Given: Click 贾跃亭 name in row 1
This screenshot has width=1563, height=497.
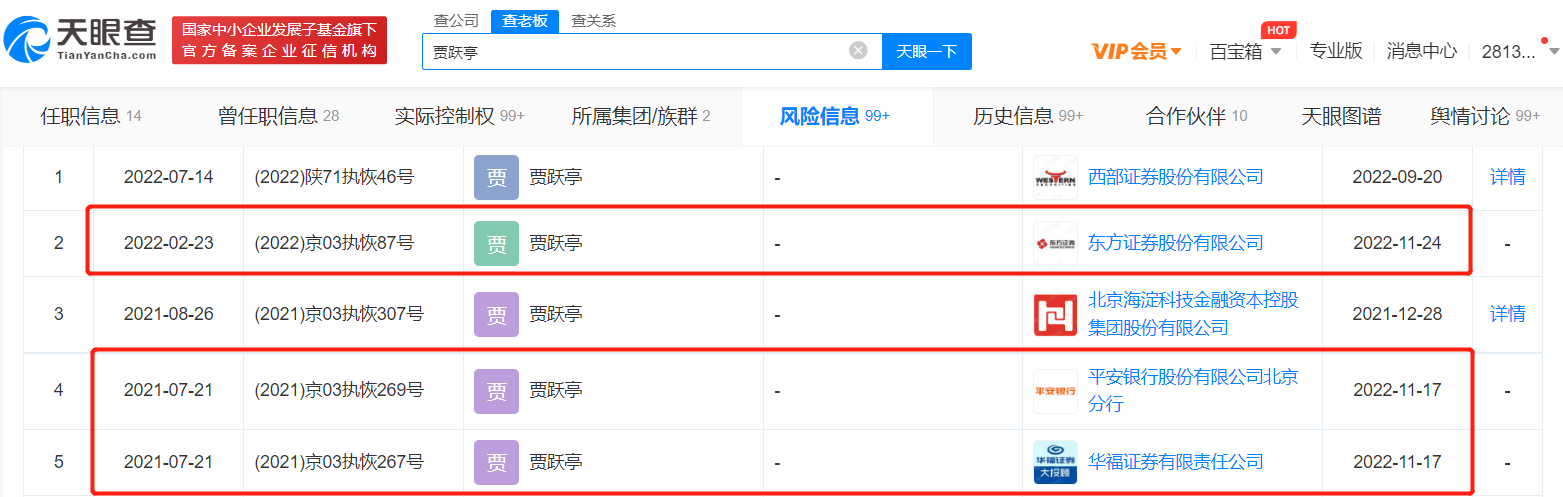Looking at the screenshot, I should click(x=556, y=177).
